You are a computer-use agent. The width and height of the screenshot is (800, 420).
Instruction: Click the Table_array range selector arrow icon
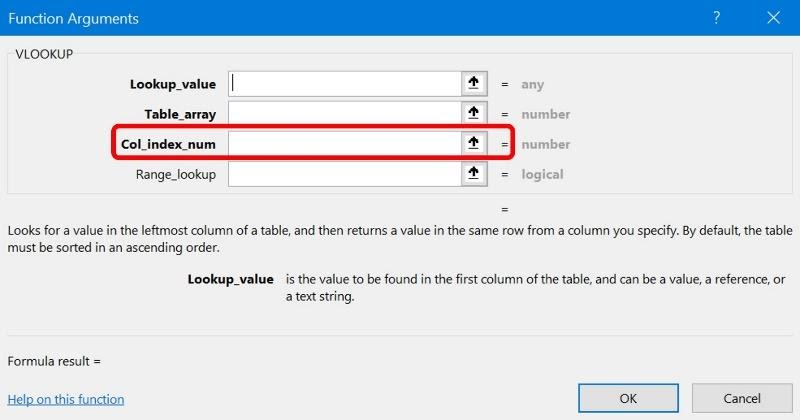click(474, 114)
